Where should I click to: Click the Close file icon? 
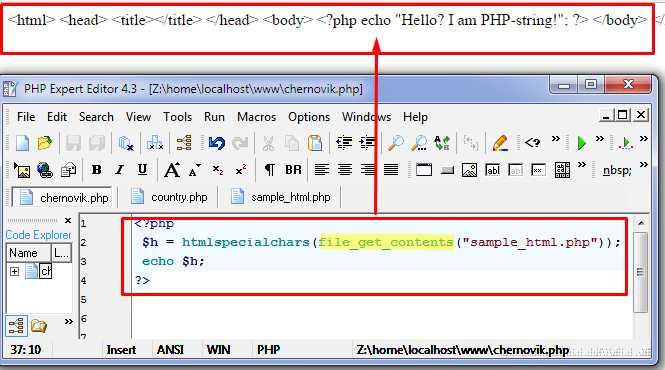point(126,143)
